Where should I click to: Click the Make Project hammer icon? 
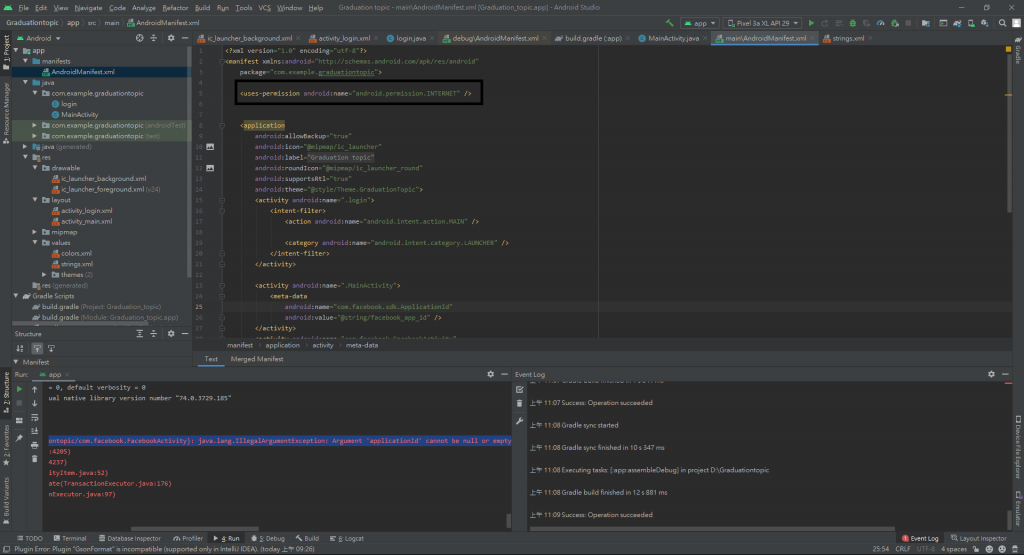[668, 22]
